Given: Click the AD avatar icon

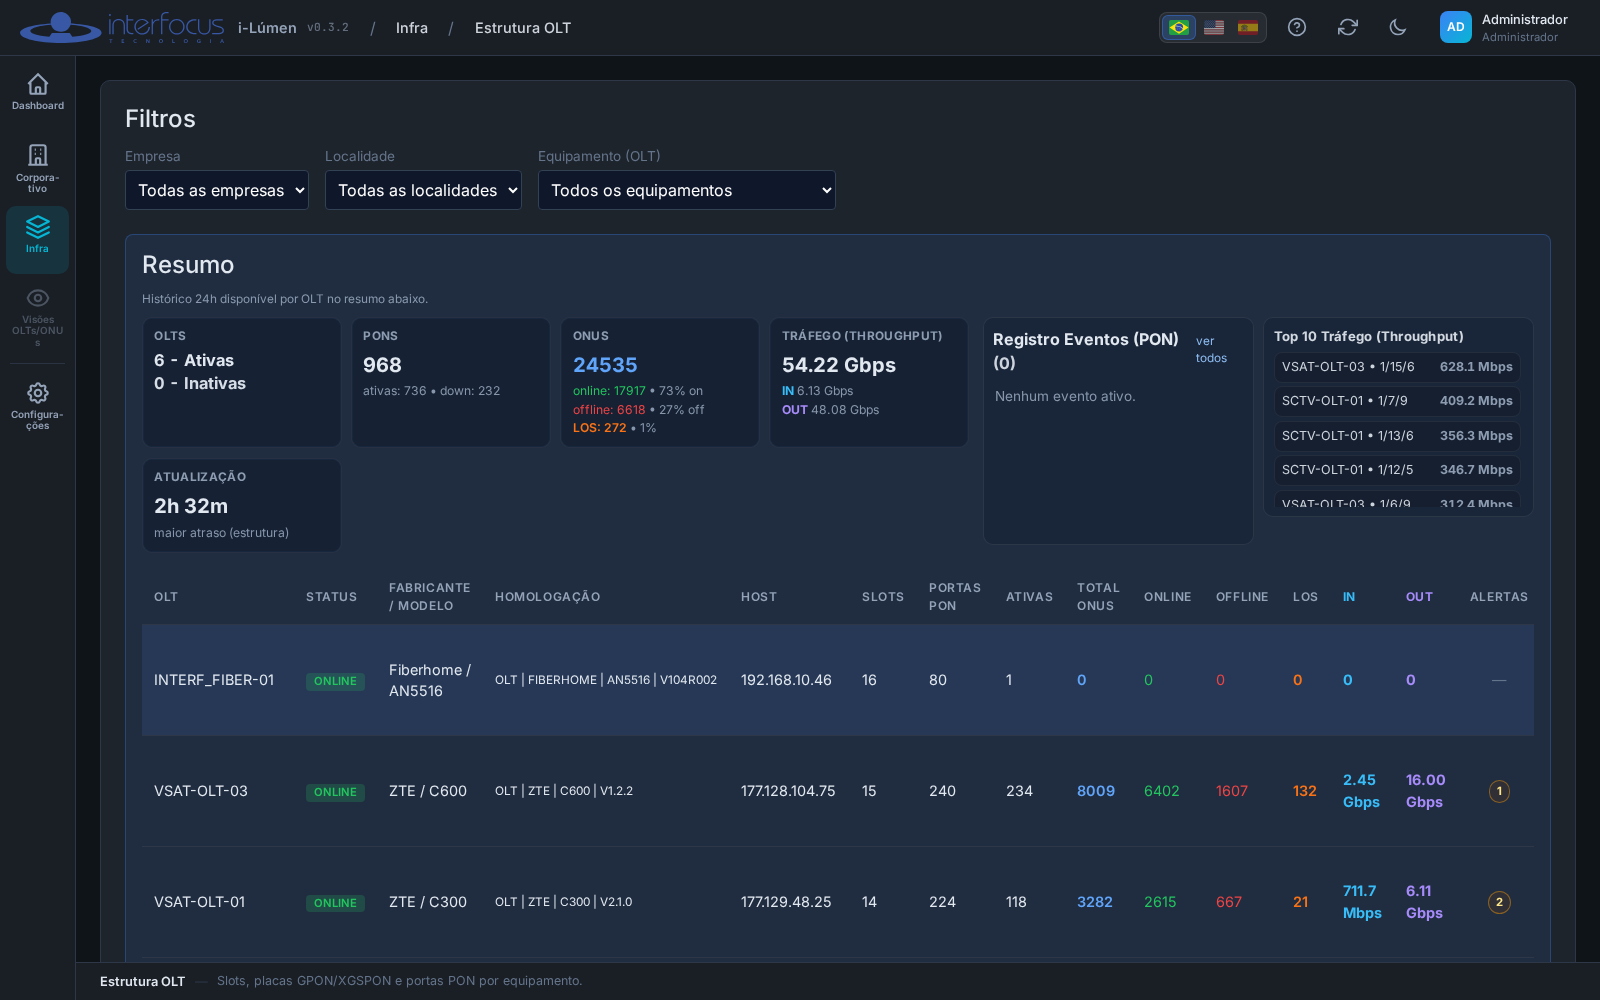Looking at the screenshot, I should [x=1456, y=27].
